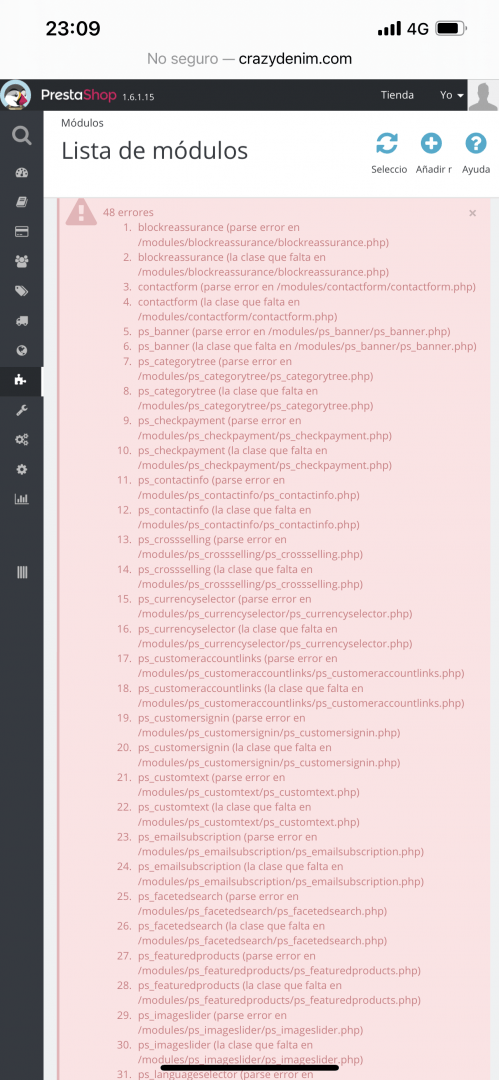Open the Localization globe icon
Screen dimensions: 499x1080
click(21, 351)
